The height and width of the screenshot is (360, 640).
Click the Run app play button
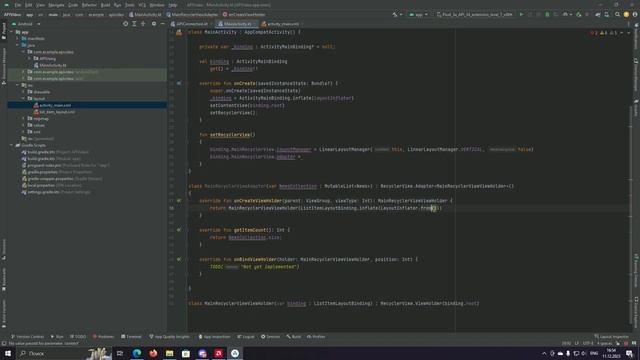coord(521,14)
